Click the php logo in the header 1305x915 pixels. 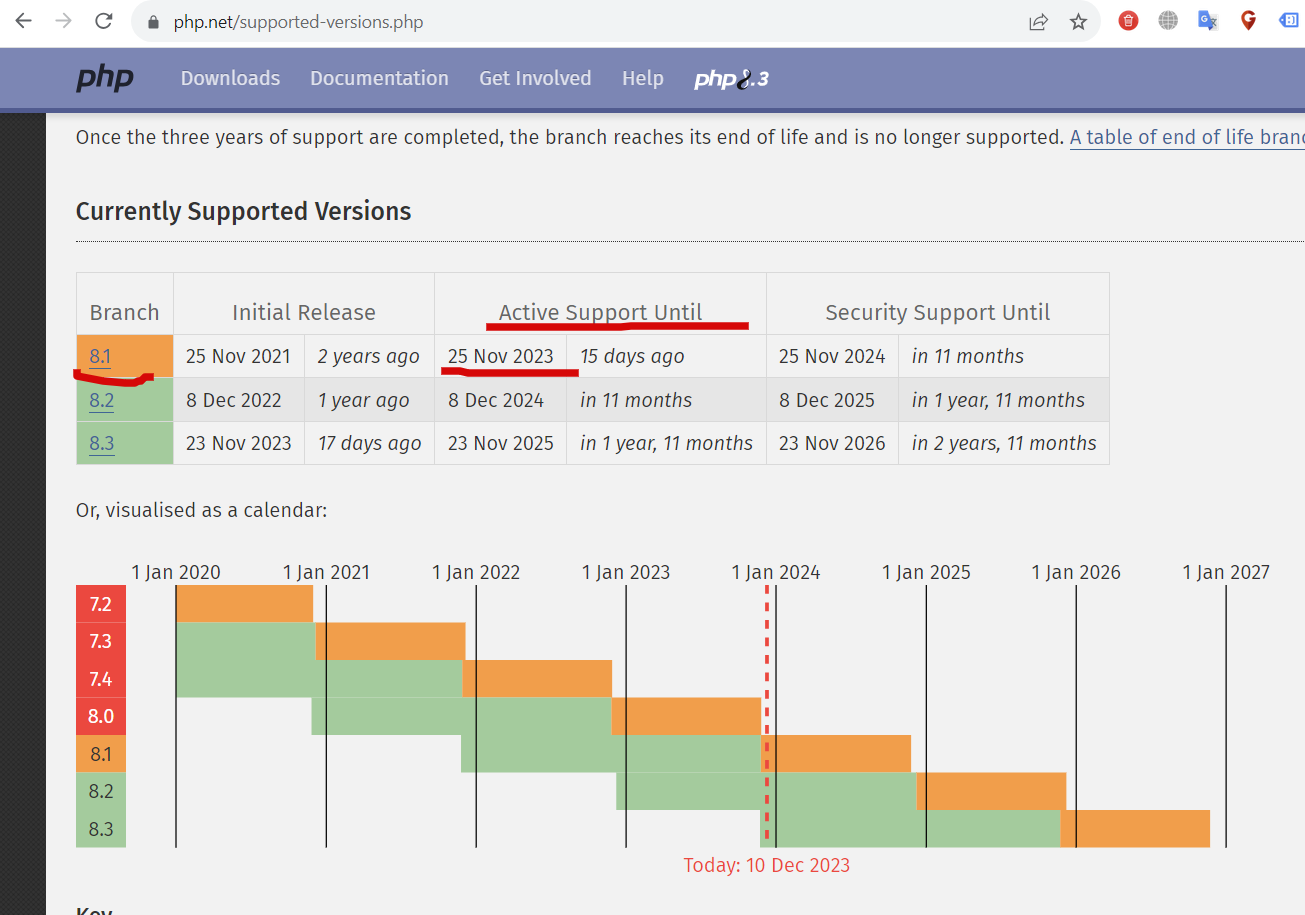pyautogui.click(x=105, y=78)
